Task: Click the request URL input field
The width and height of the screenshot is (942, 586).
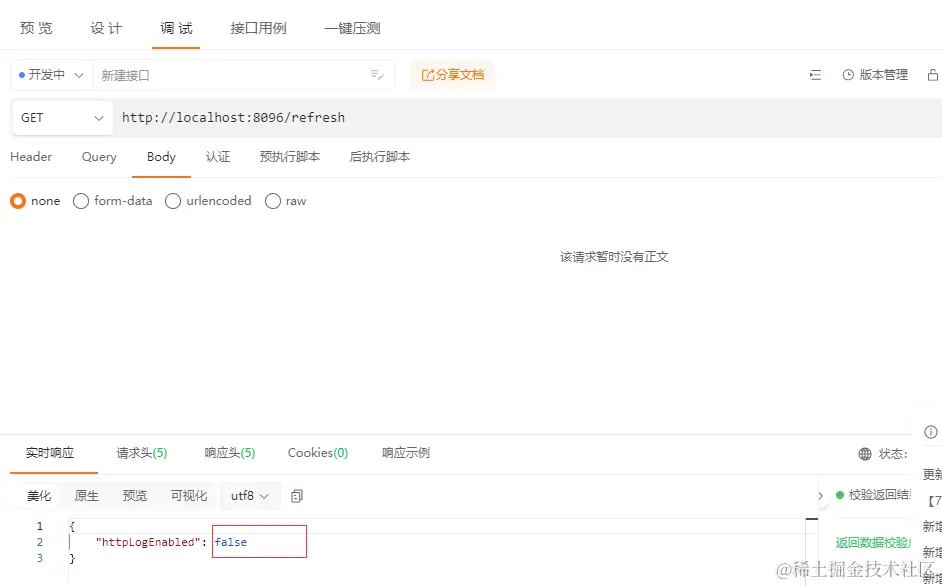Action: click(x=400, y=117)
